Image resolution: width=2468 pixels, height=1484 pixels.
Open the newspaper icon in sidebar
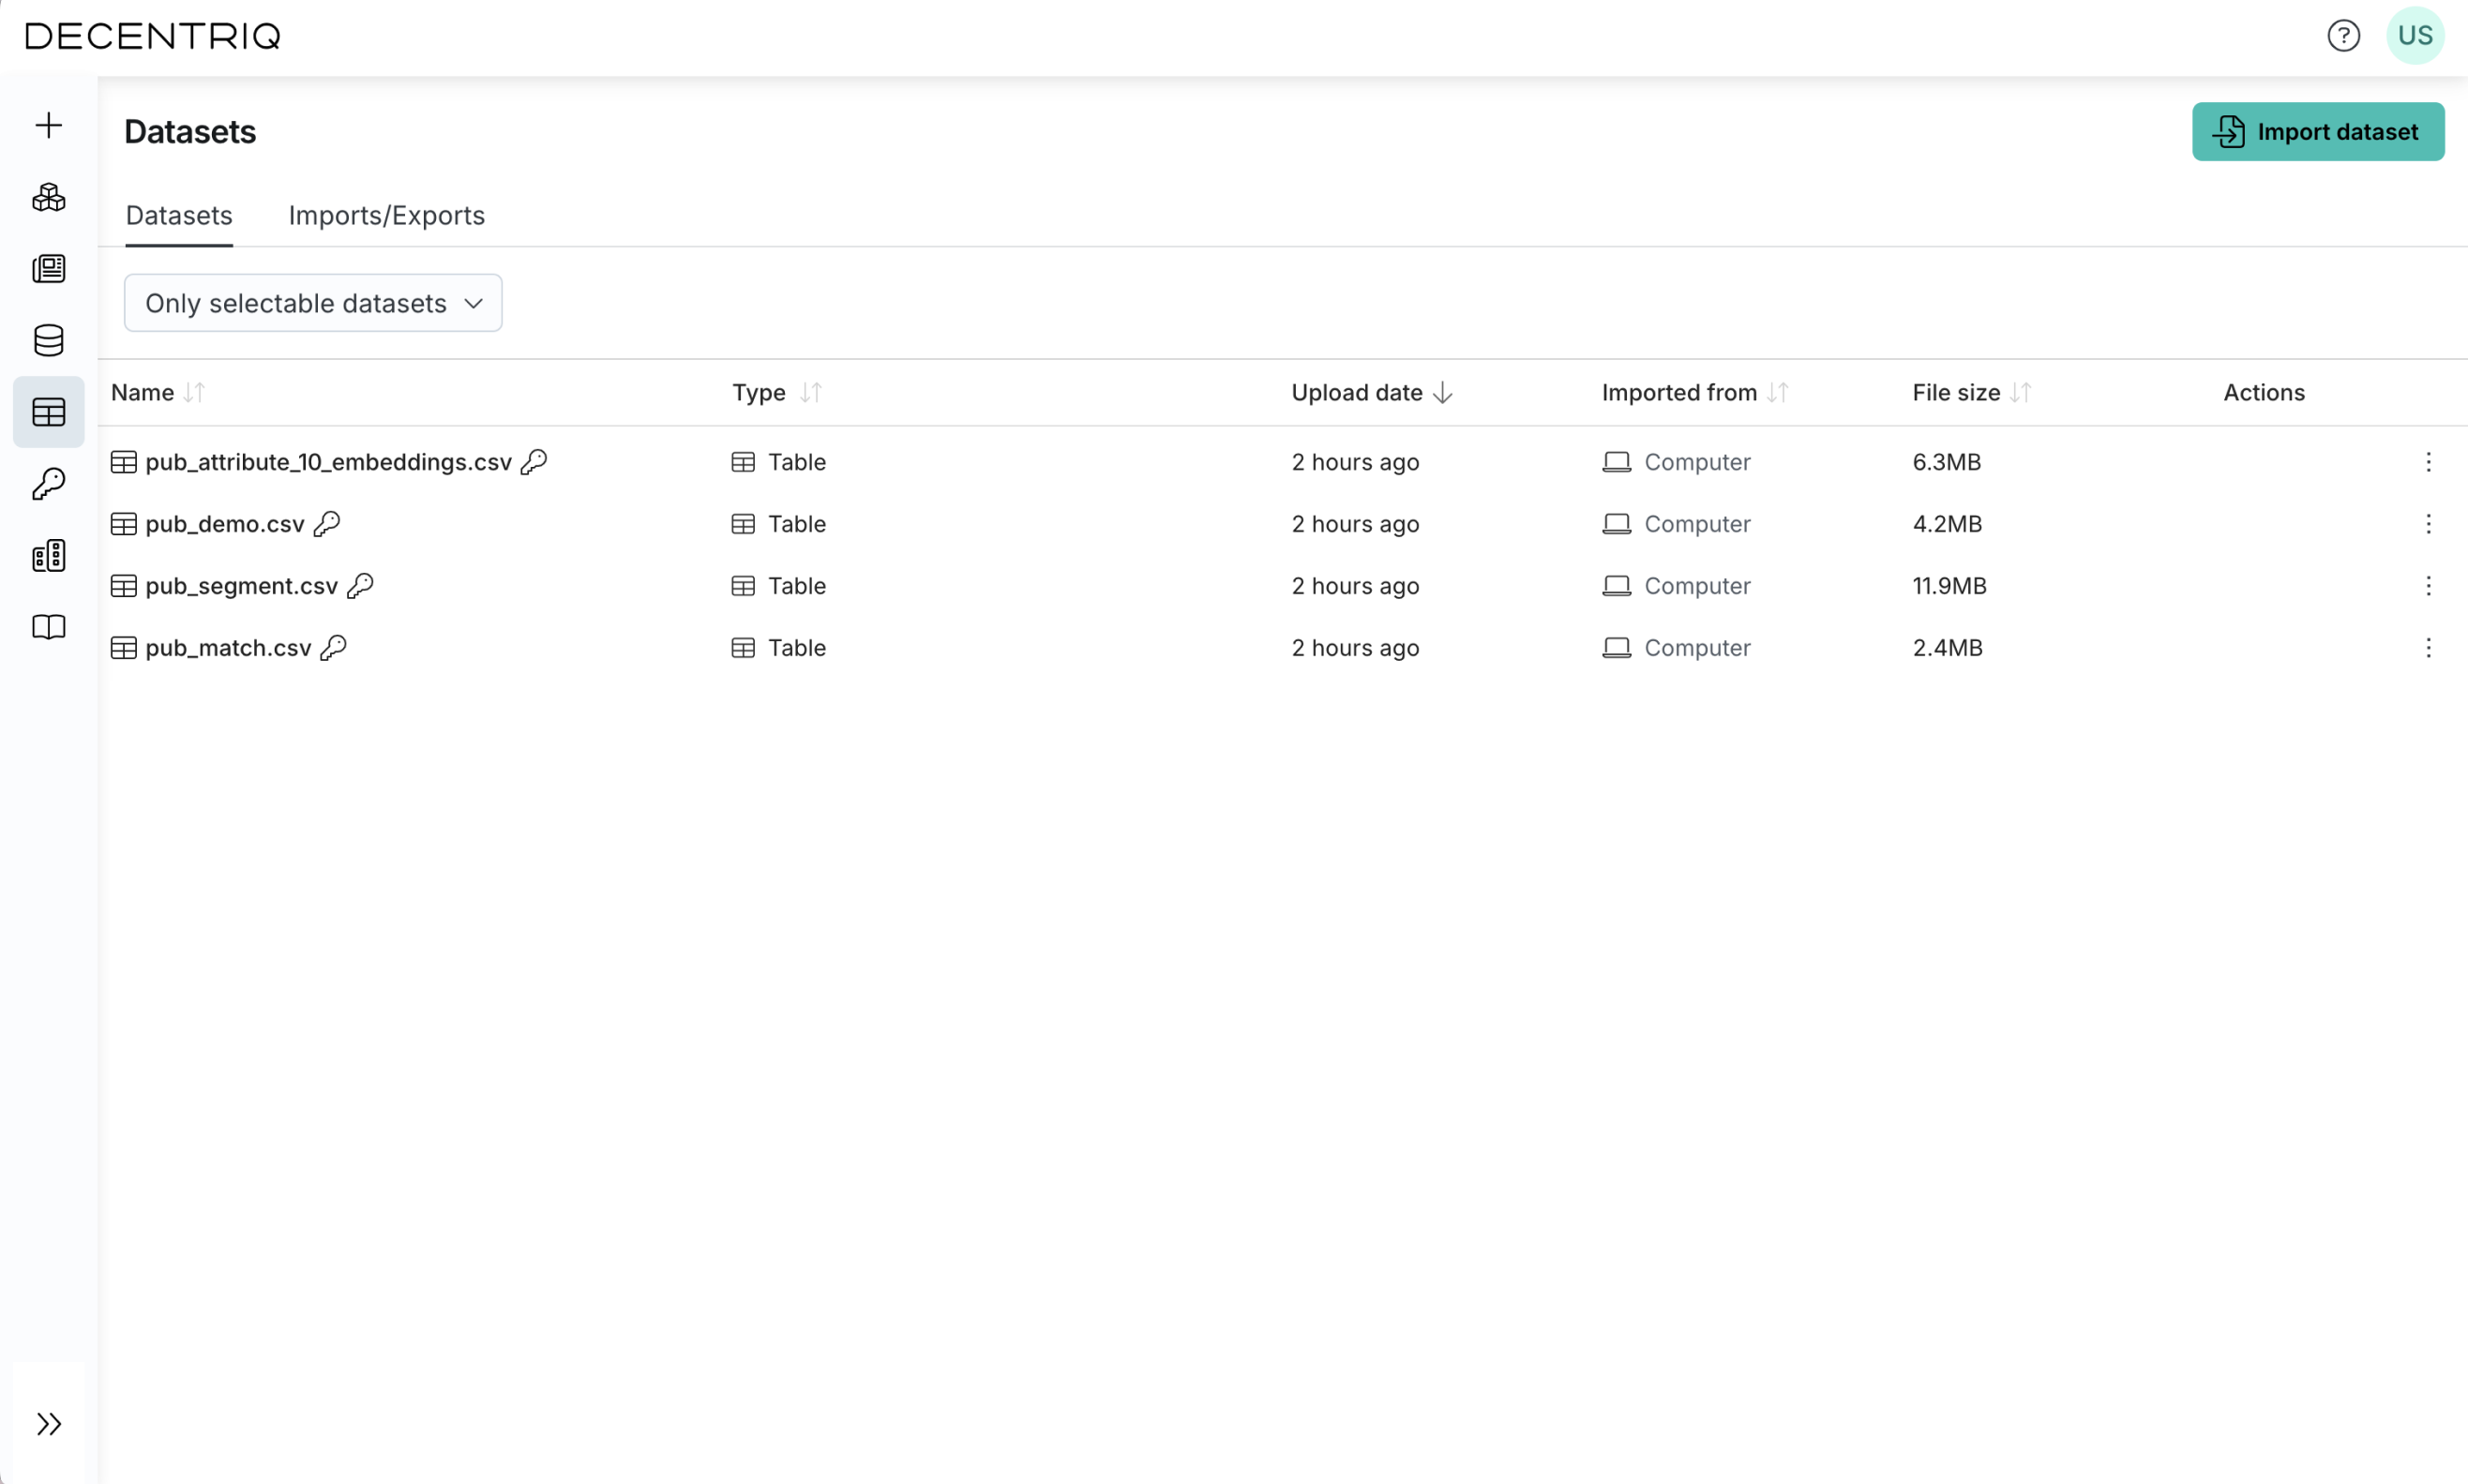[x=48, y=269]
